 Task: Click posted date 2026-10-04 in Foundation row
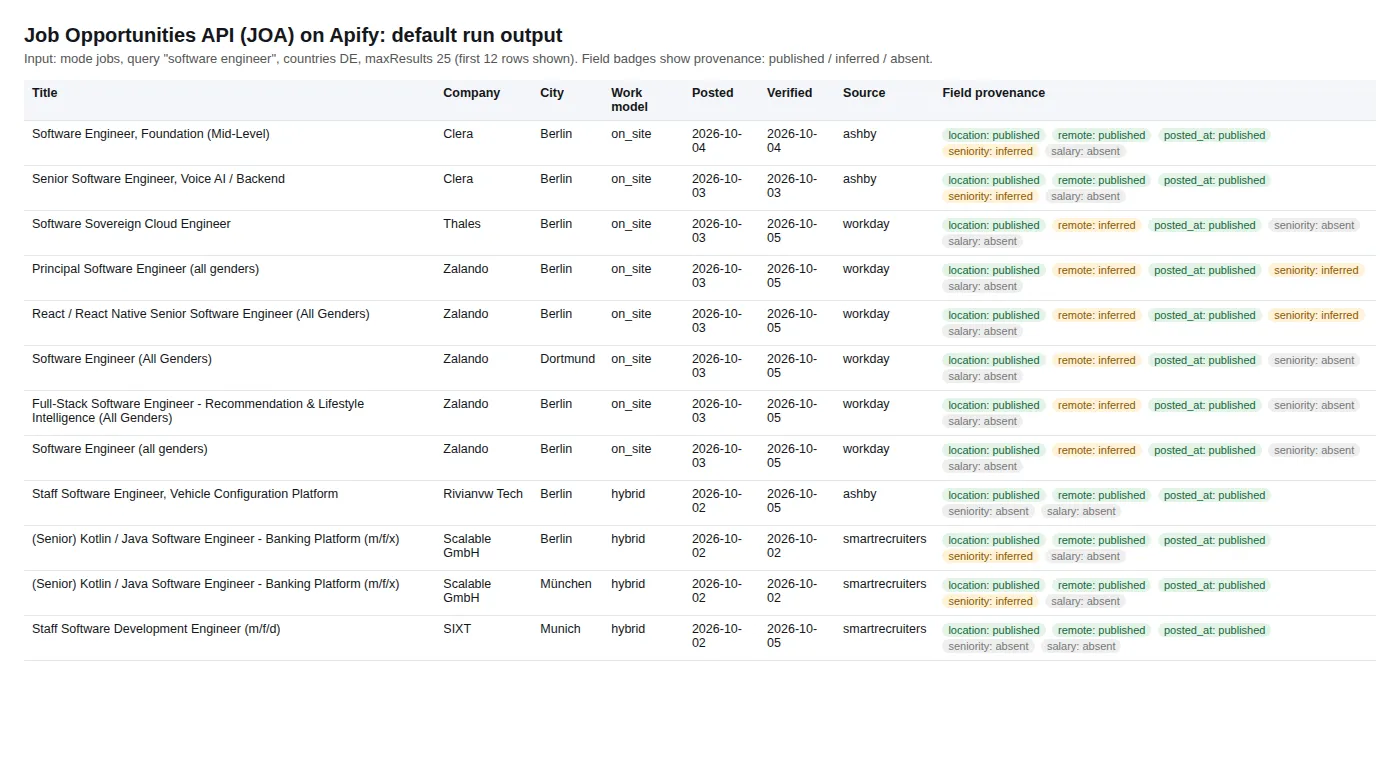point(717,141)
